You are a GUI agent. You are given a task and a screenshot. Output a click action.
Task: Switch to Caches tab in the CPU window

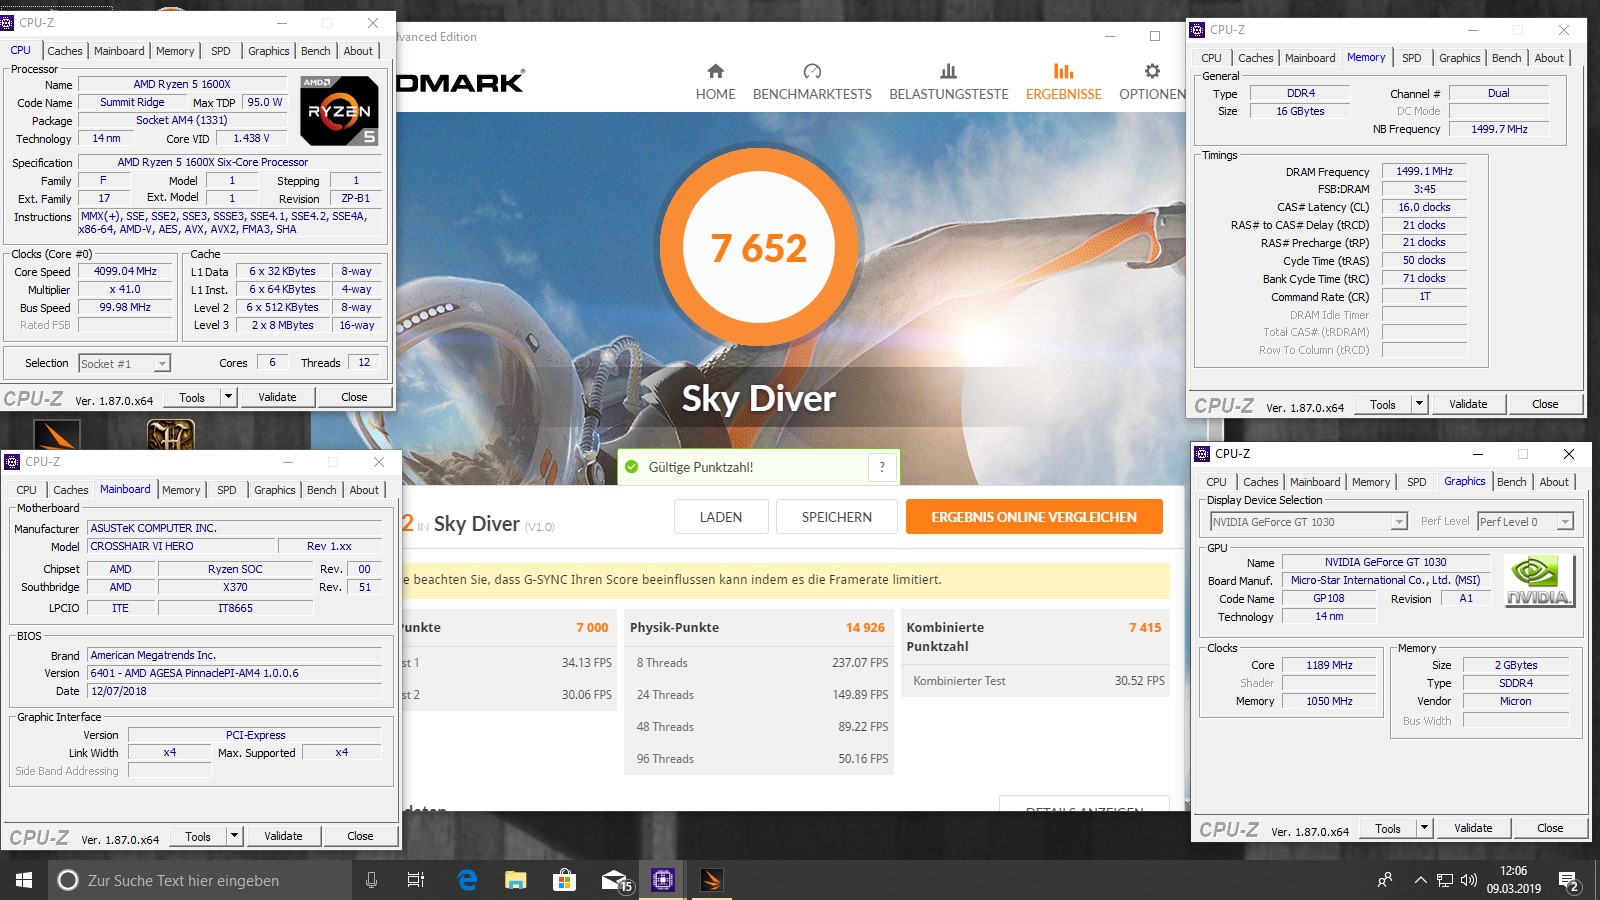65,51
